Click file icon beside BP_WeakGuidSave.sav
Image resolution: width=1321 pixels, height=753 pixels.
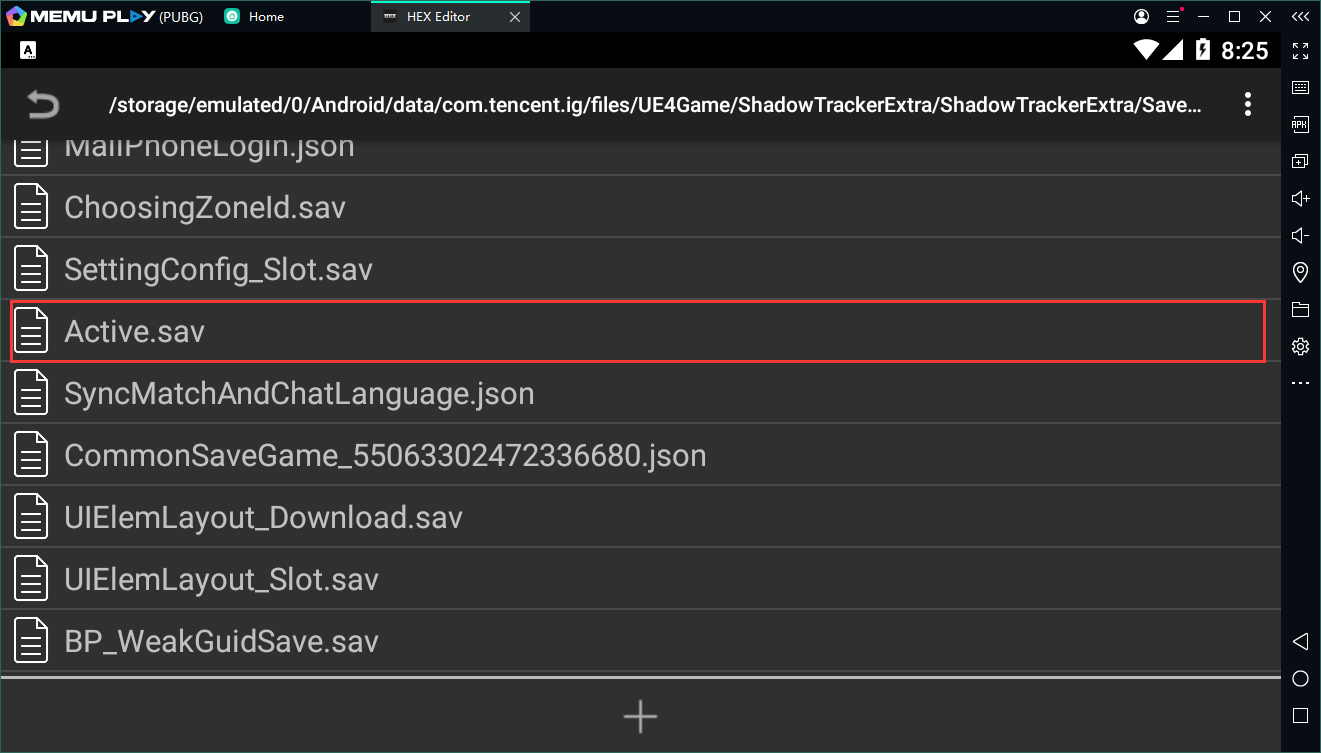(x=31, y=641)
